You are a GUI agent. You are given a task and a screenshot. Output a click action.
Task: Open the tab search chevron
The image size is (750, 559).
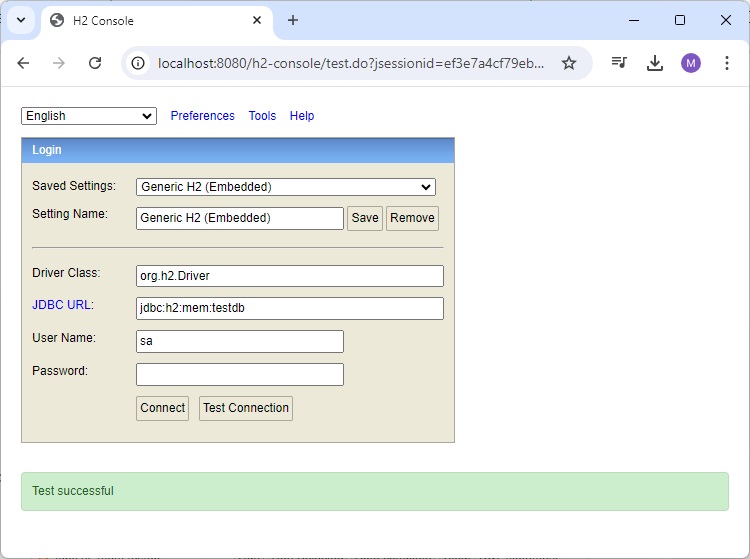[x=21, y=20]
